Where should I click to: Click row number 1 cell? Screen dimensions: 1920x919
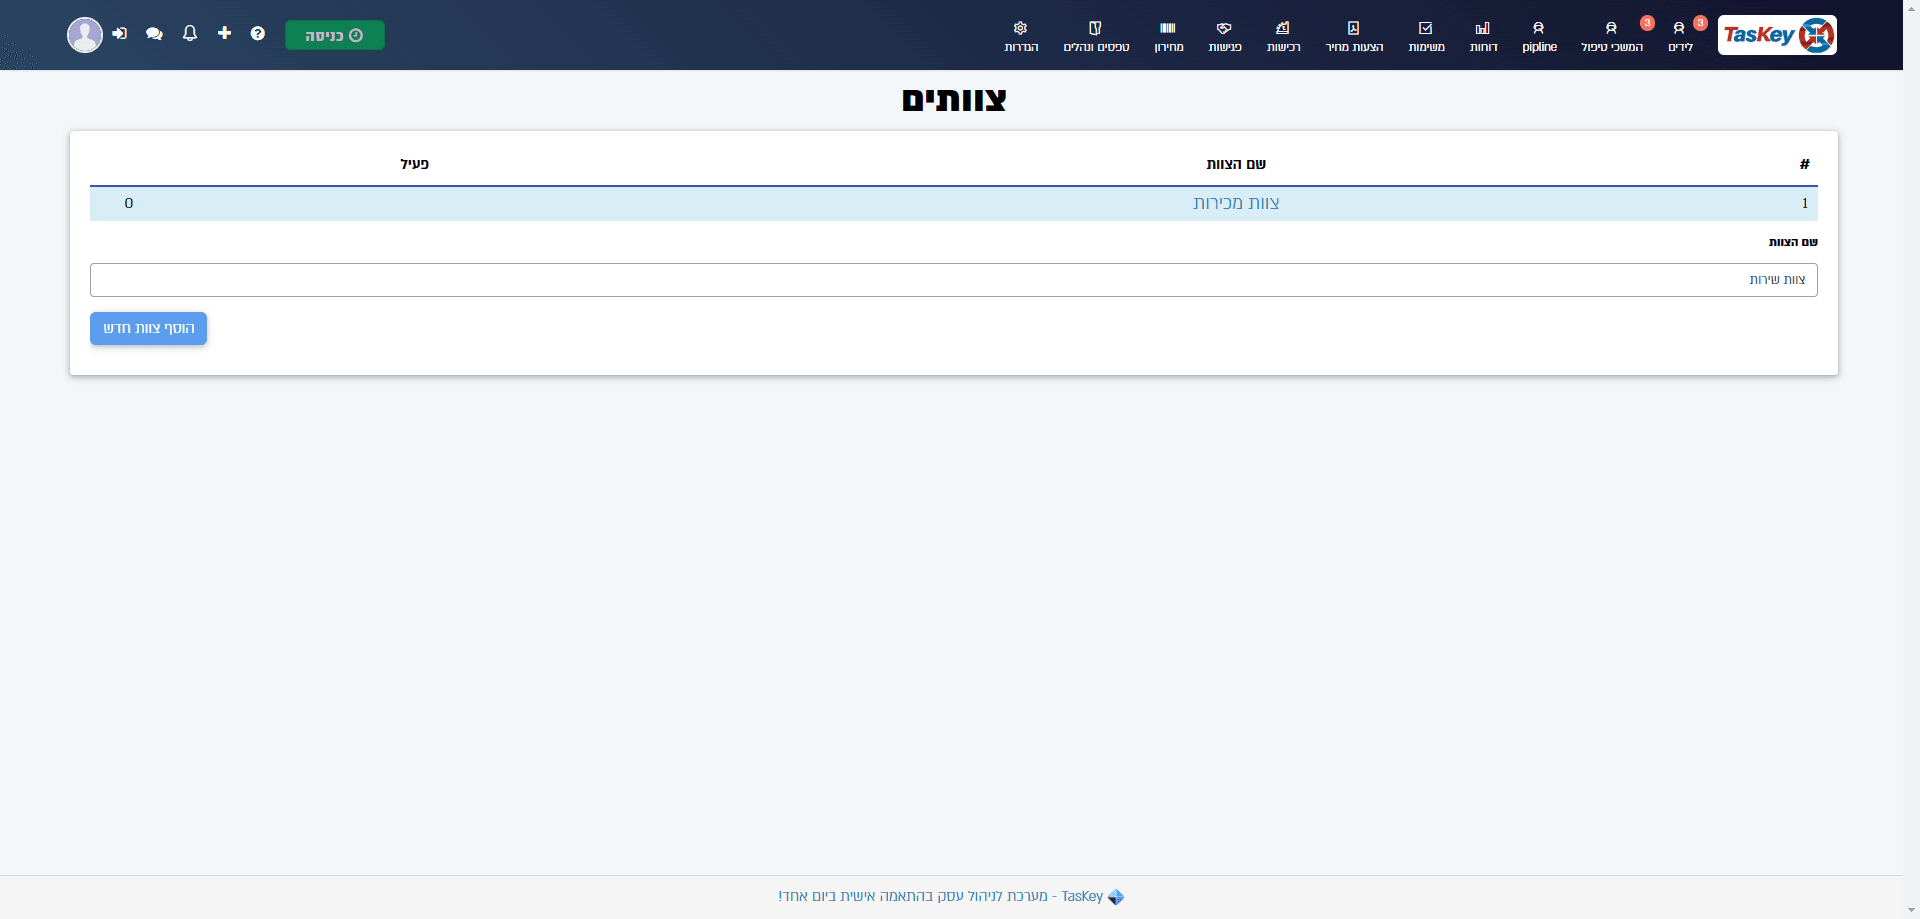pyautogui.click(x=1805, y=203)
